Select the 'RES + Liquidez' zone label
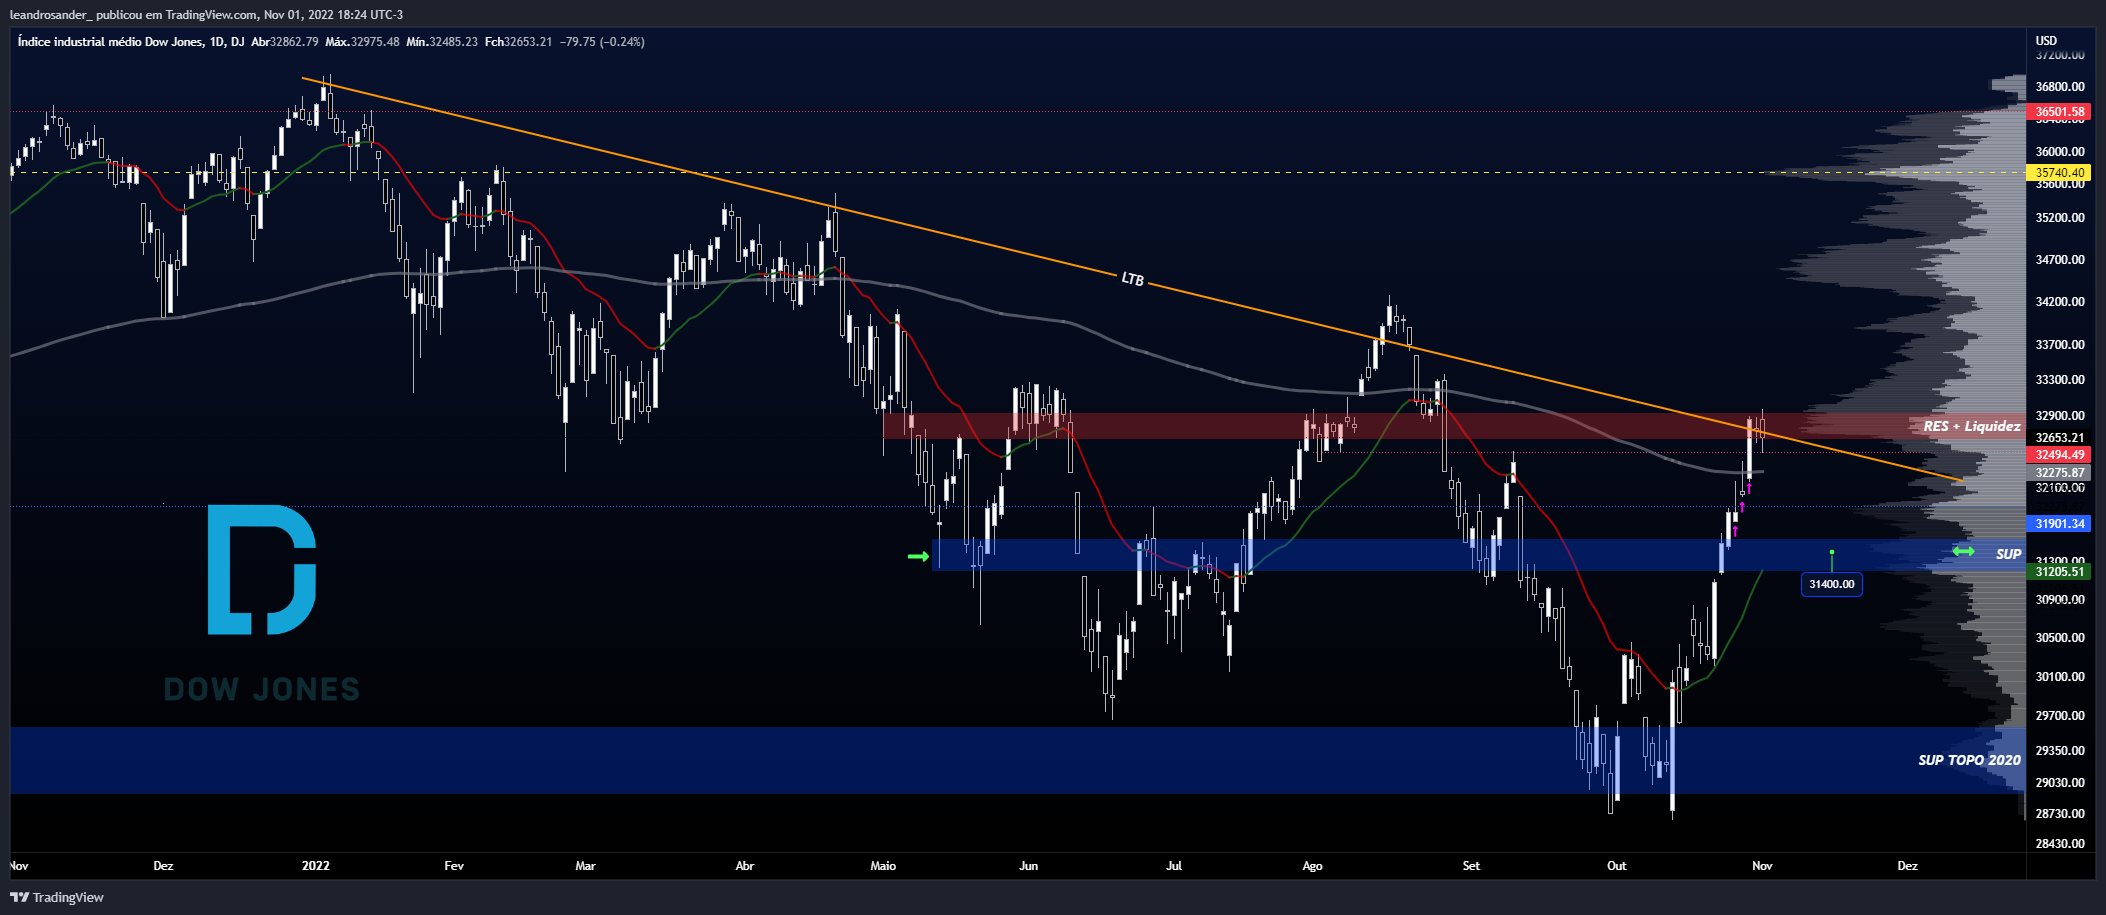 pyautogui.click(x=1972, y=426)
